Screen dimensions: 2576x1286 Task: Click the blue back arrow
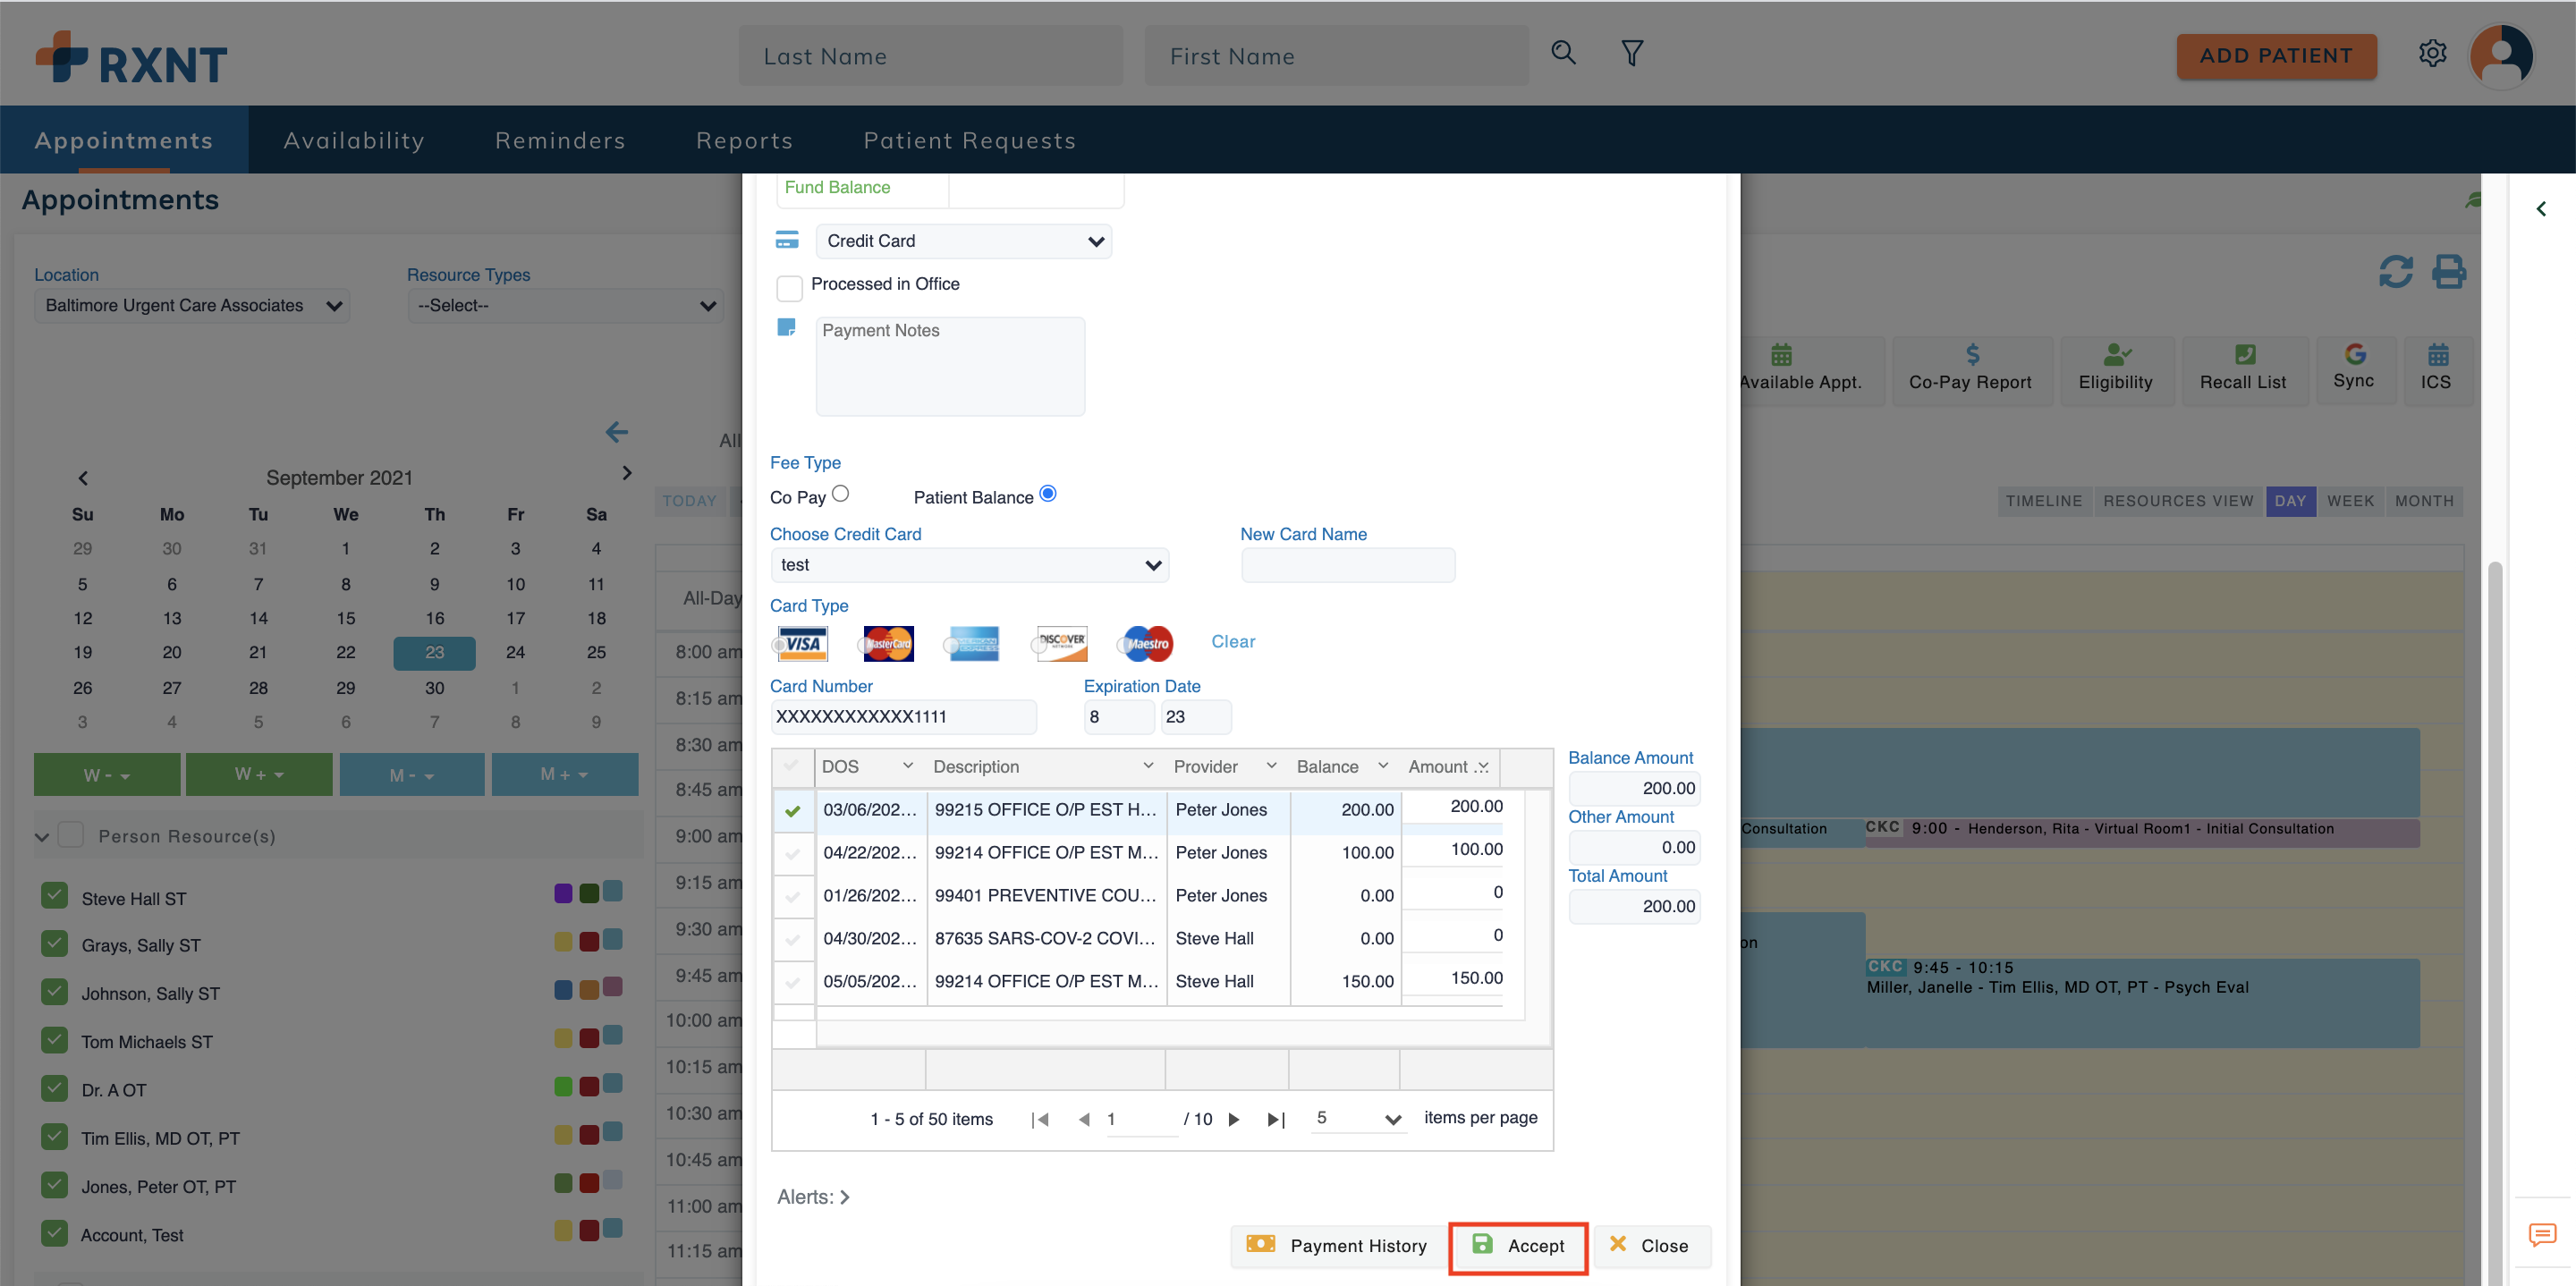[x=617, y=432]
